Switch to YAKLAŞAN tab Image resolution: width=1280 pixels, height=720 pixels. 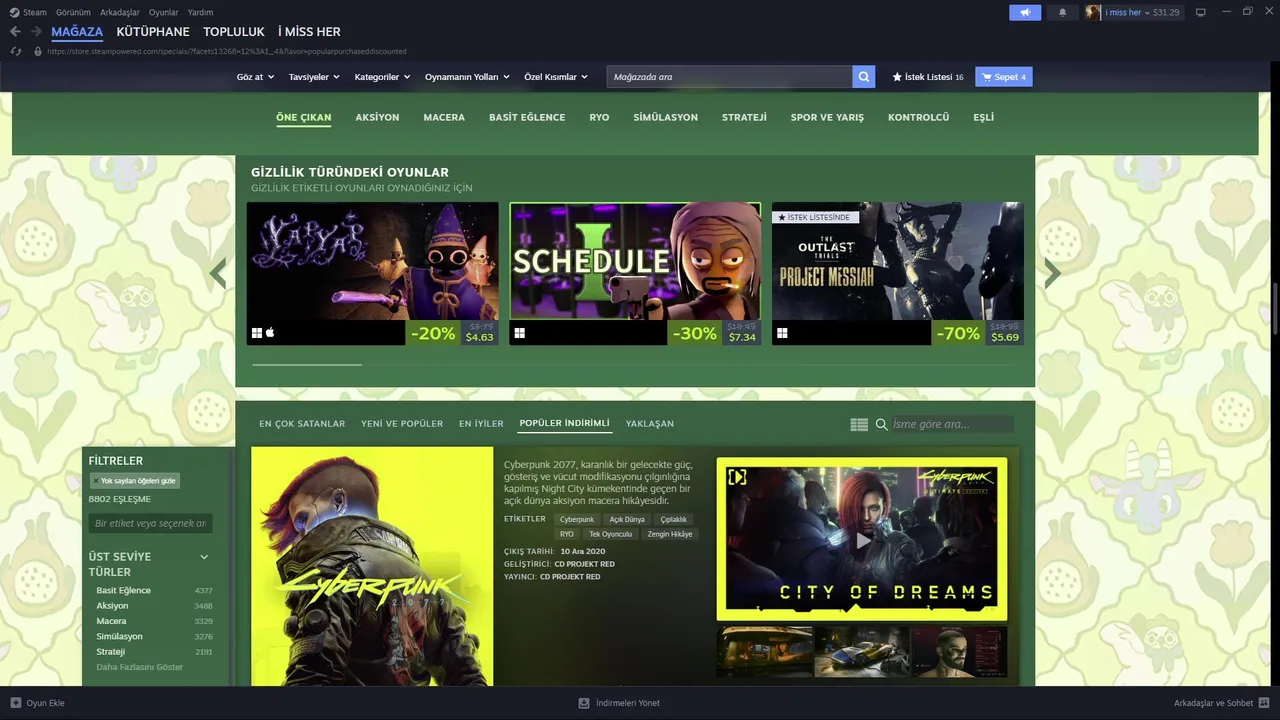coord(650,424)
